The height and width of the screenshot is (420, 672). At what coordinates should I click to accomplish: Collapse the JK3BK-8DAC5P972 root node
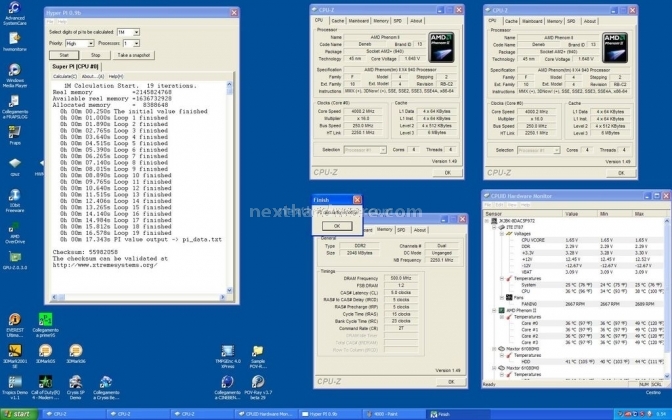[x=487, y=221]
